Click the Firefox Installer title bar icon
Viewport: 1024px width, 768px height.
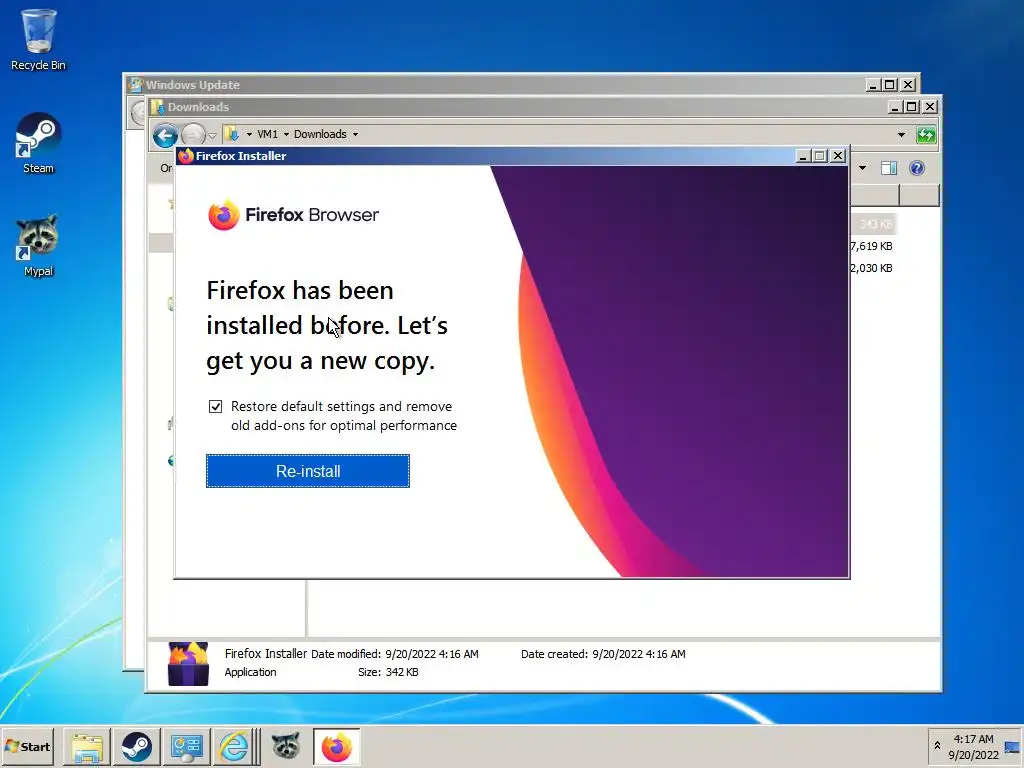click(x=186, y=155)
